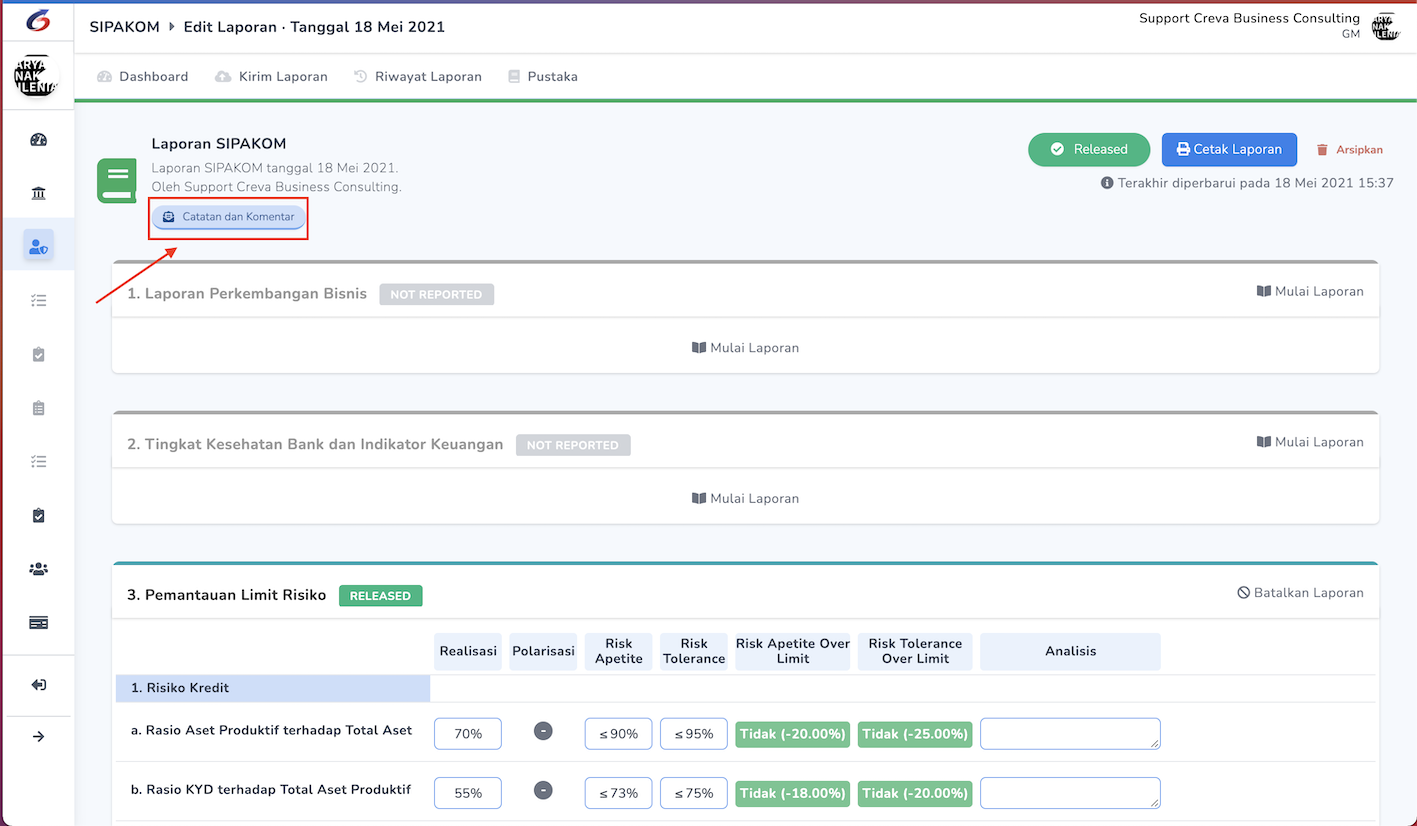
Task: Click heading 3. Pemantauan Limit Risiko
Action: pyautogui.click(x=227, y=595)
